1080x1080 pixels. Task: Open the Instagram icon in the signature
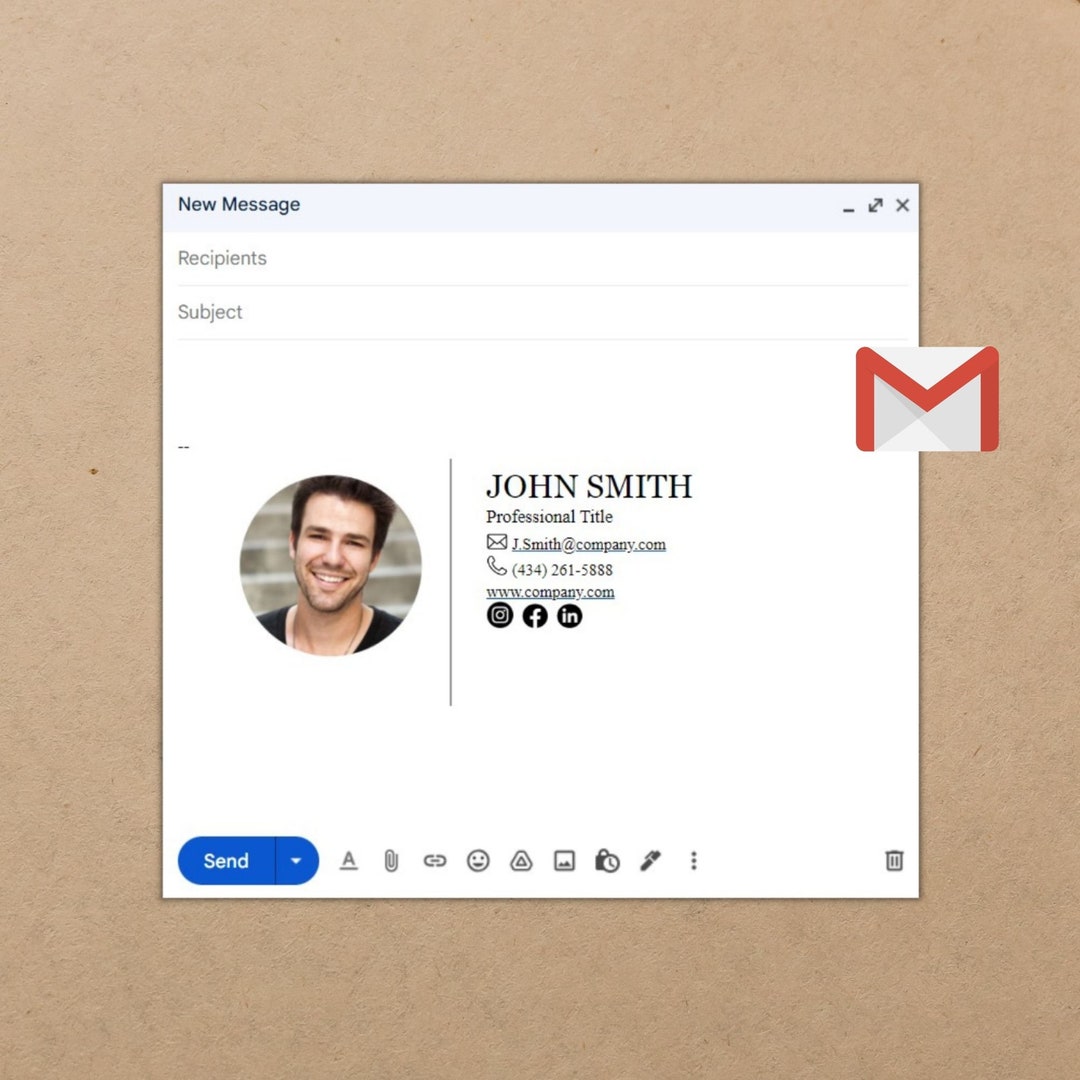coord(499,615)
